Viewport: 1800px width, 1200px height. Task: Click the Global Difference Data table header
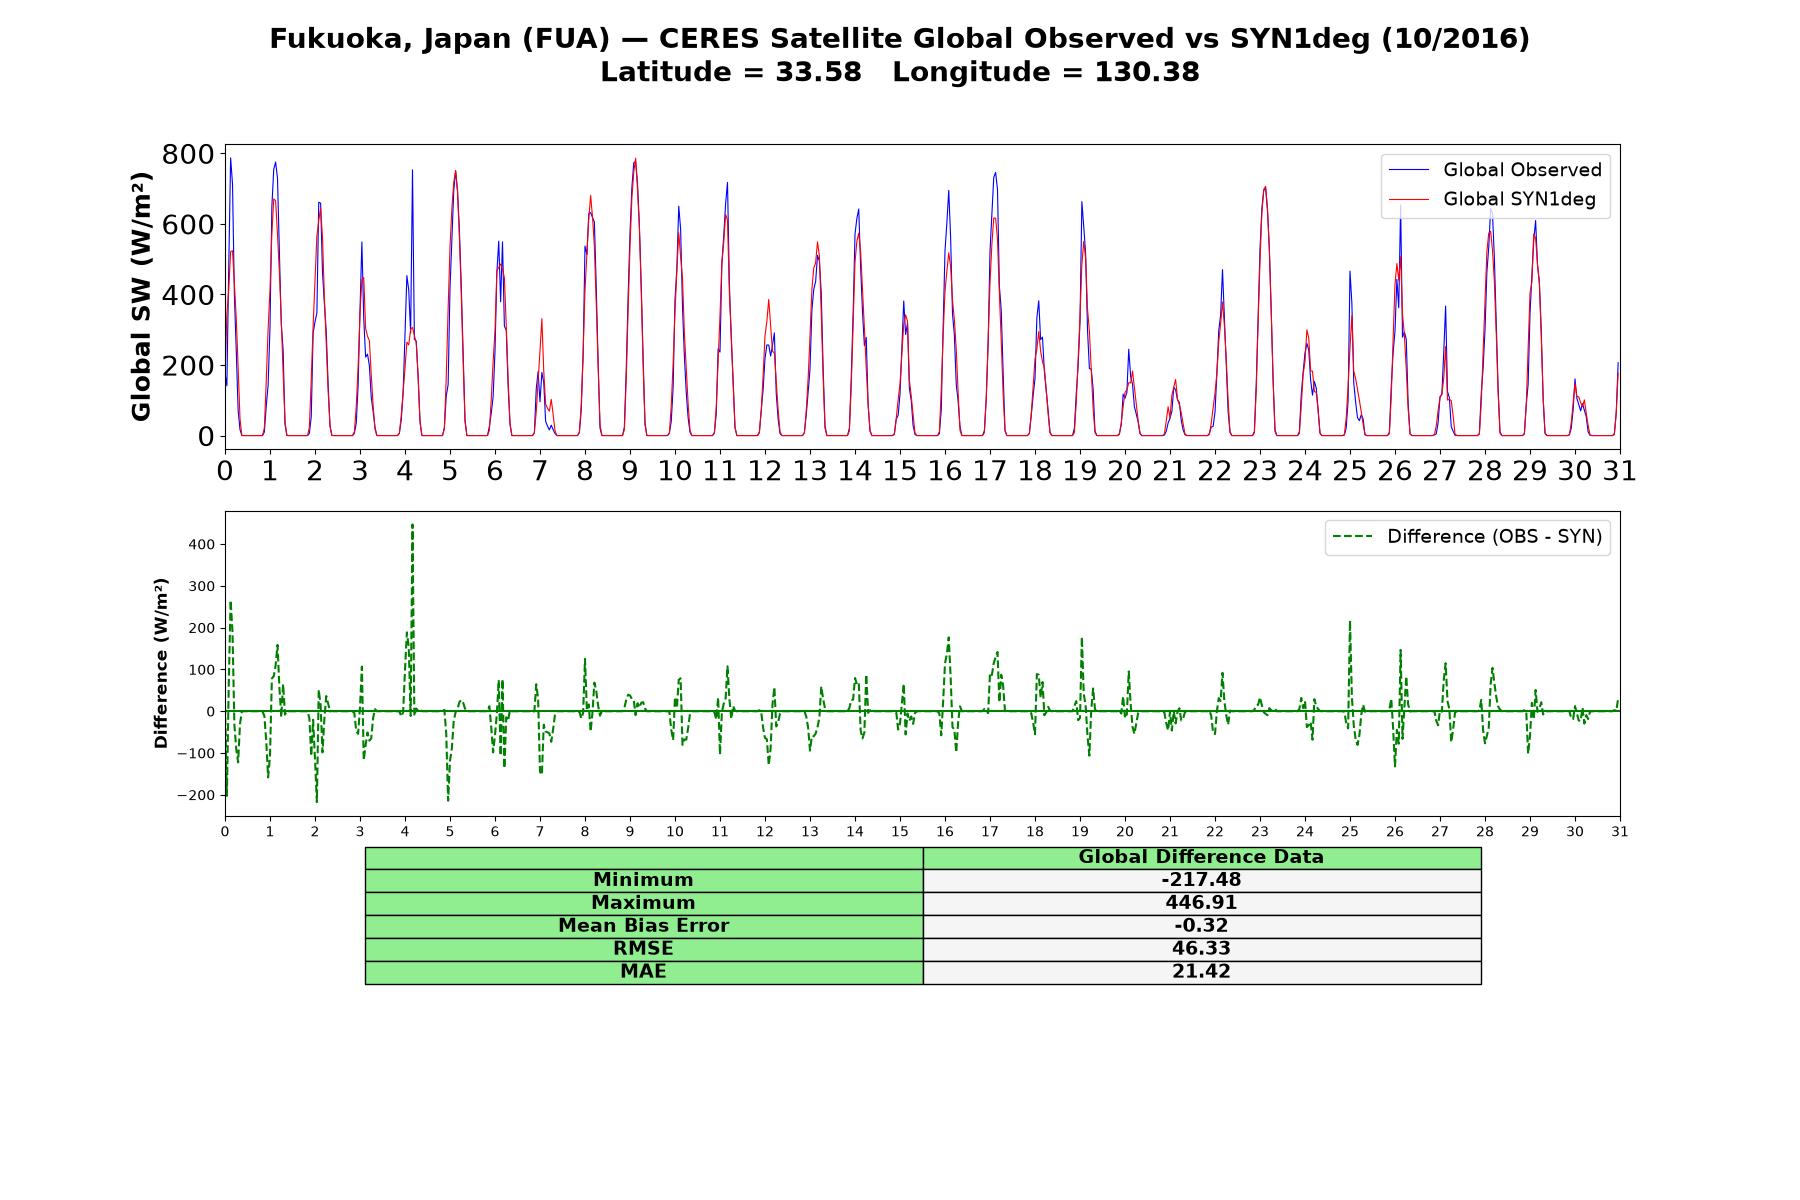1201,857
